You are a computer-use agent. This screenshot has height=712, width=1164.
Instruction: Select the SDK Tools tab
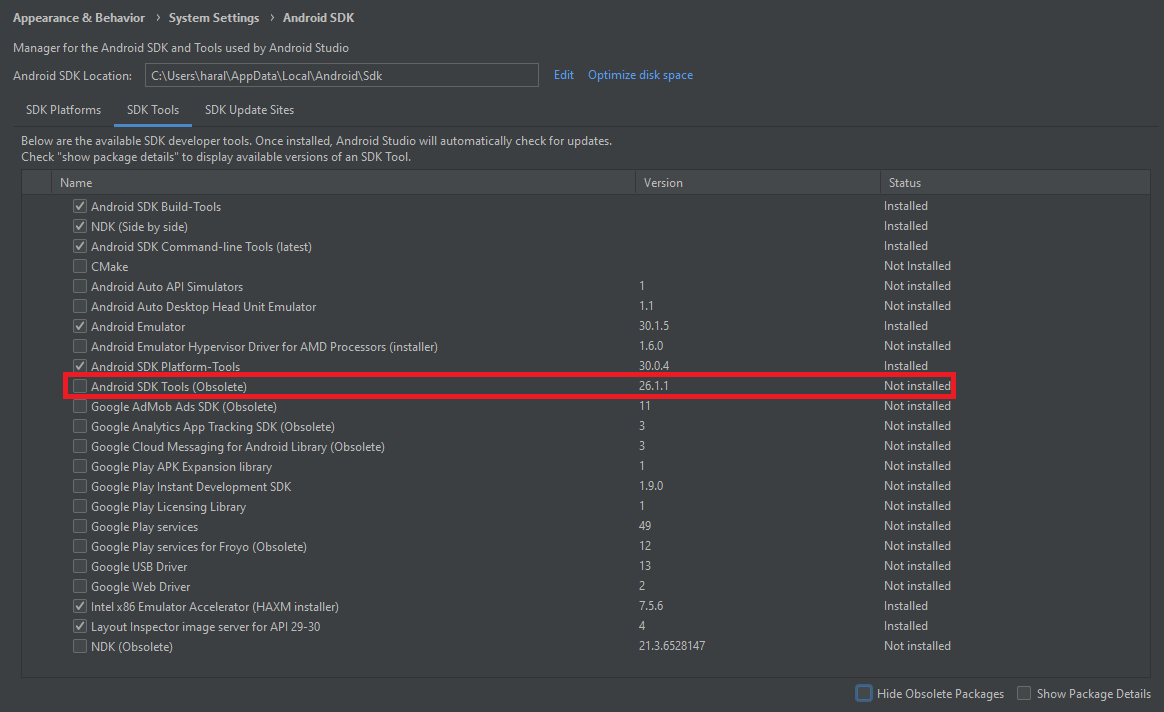[153, 110]
